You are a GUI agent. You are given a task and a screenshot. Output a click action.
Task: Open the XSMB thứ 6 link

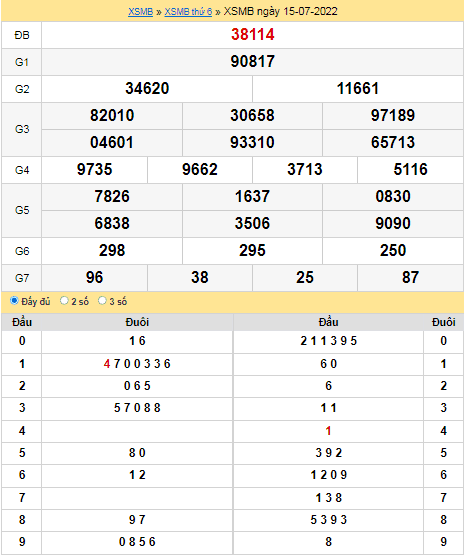pos(189,11)
